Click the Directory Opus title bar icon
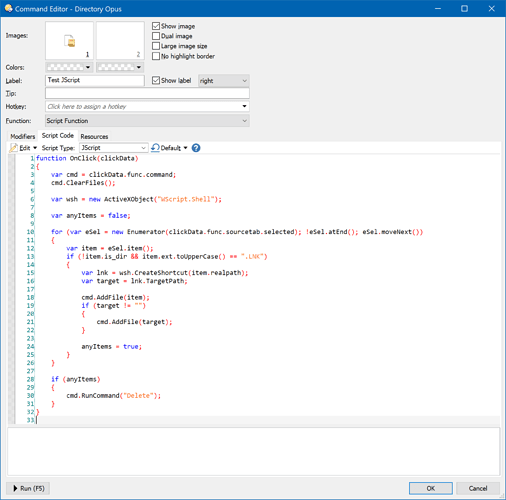Image resolution: width=506 pixels, height=500 pixels. (8, 8)
